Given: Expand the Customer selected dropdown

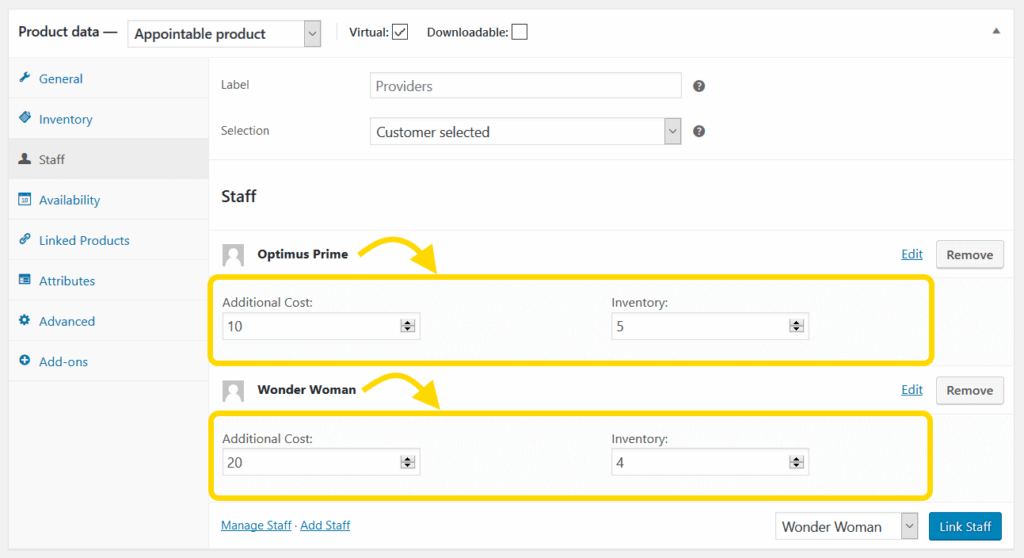Looking at the screenshot, I should point(525,132).
